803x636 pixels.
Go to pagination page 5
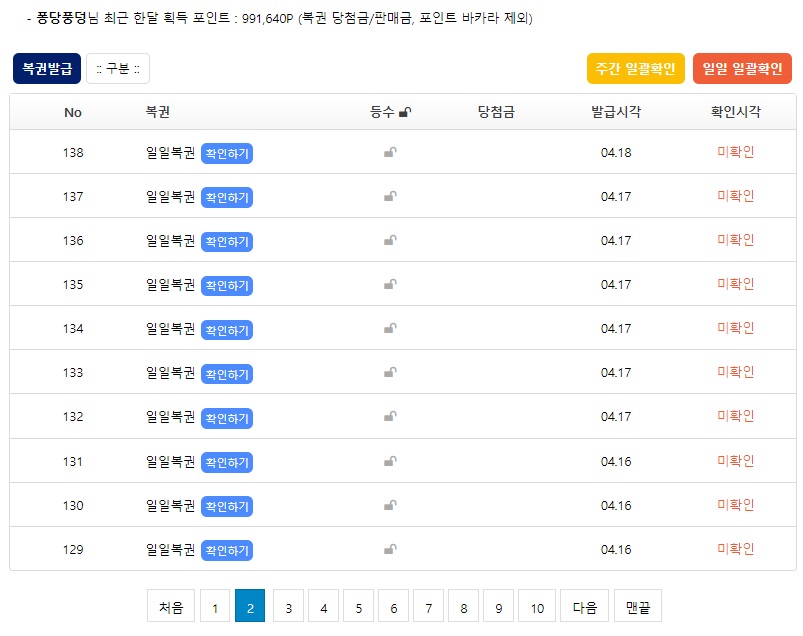[358, 606]
